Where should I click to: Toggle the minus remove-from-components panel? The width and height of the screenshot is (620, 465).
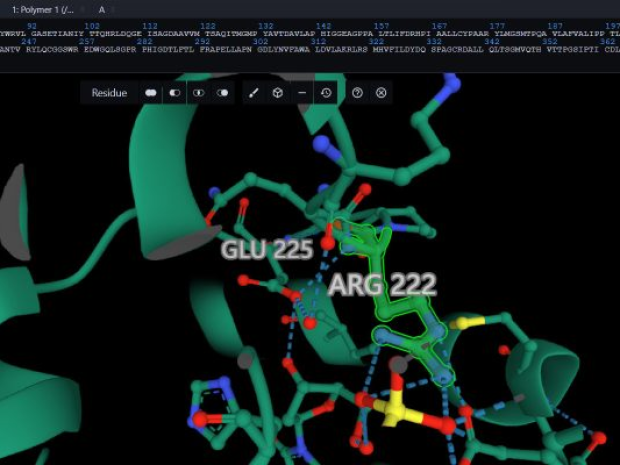click(302, 93)
